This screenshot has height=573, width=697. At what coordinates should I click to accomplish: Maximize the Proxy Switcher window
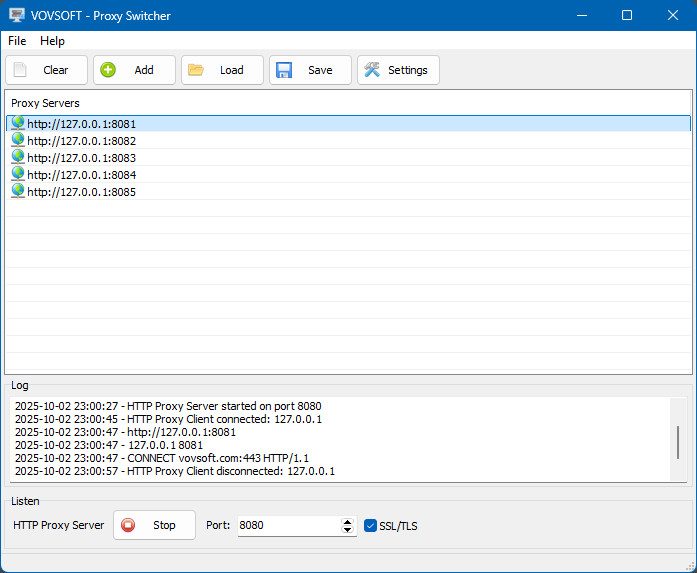pos(627,15)
